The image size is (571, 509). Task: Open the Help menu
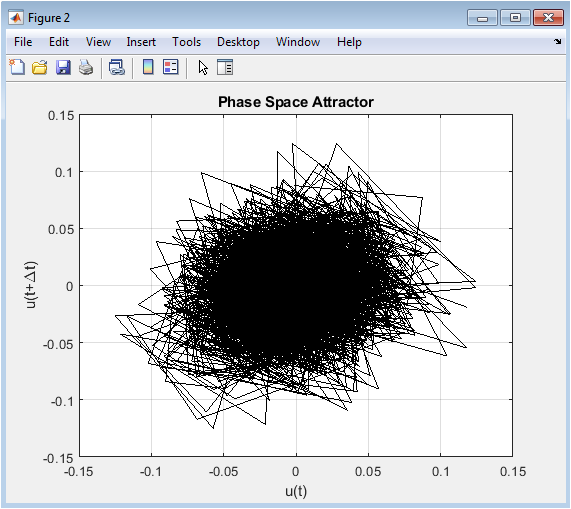(x=349, y=42)
